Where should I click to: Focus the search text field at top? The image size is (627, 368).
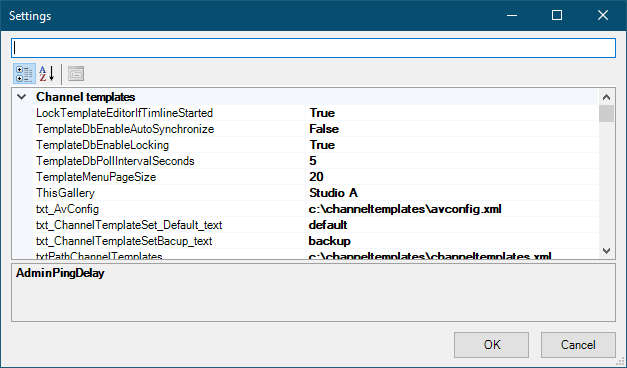pyautogui.click(x=314, y=48)
